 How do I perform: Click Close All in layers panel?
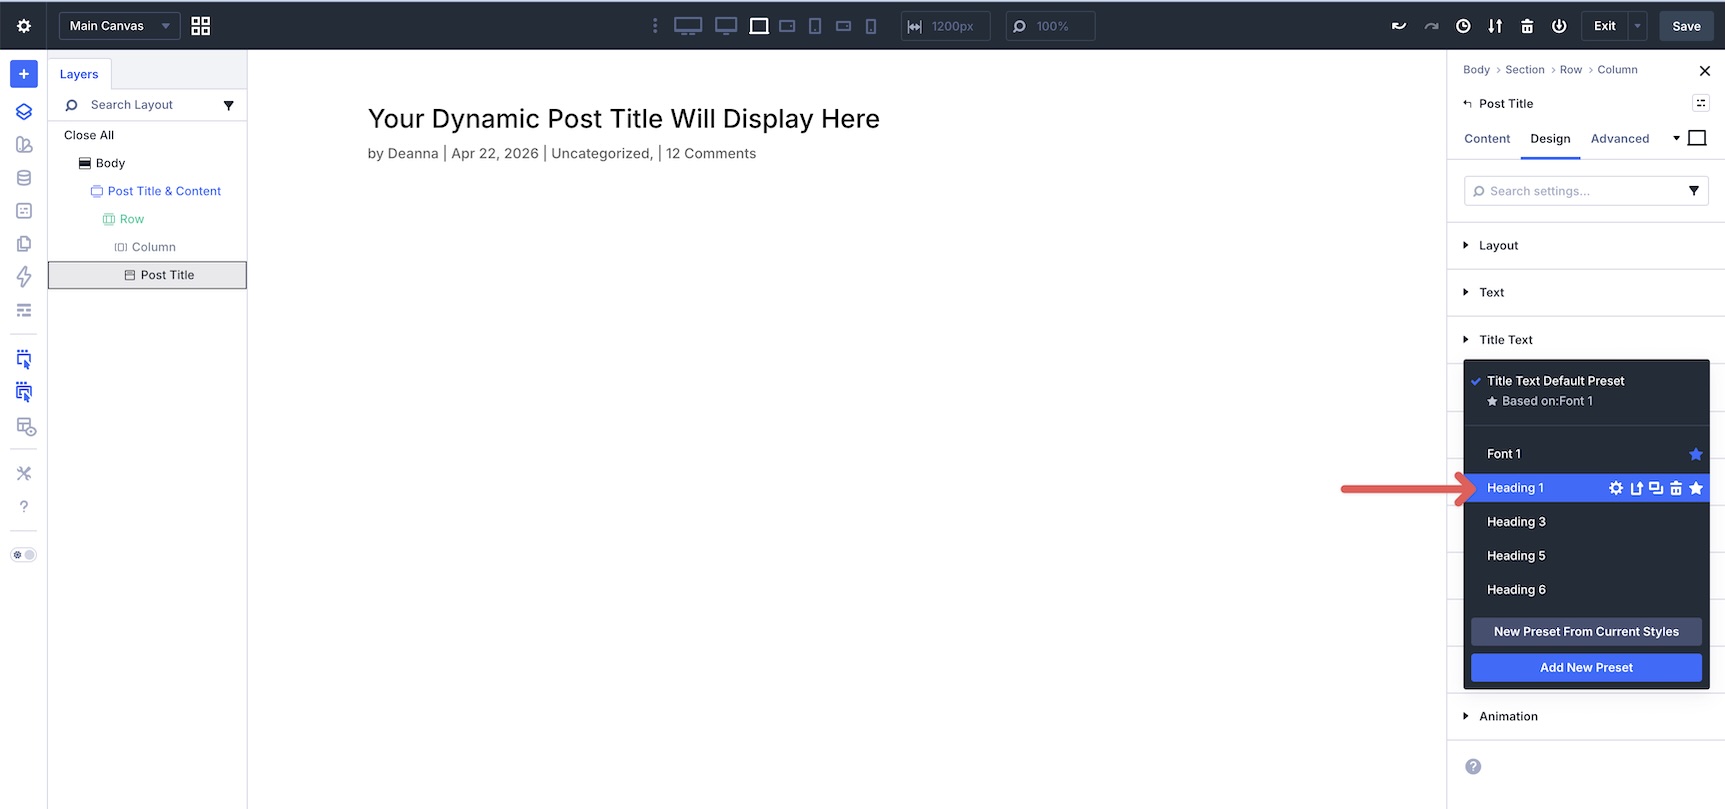[89, 135]
